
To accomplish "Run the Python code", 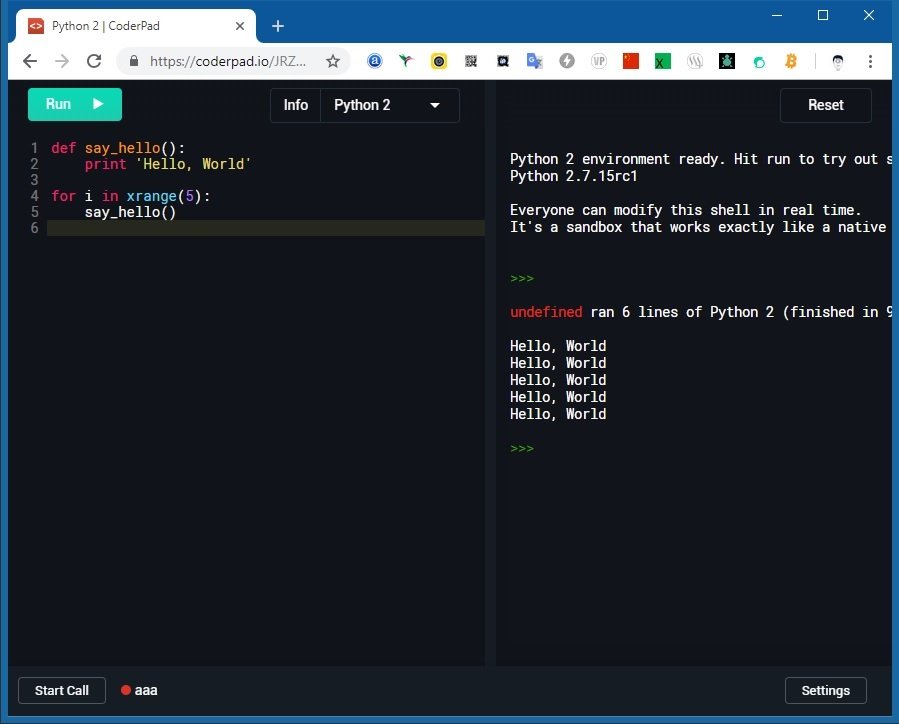I will coord(75,104).
